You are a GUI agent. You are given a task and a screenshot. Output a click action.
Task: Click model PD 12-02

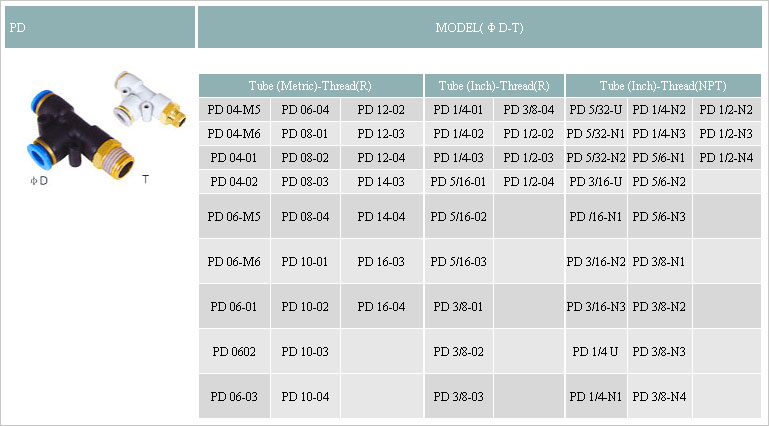381,109
